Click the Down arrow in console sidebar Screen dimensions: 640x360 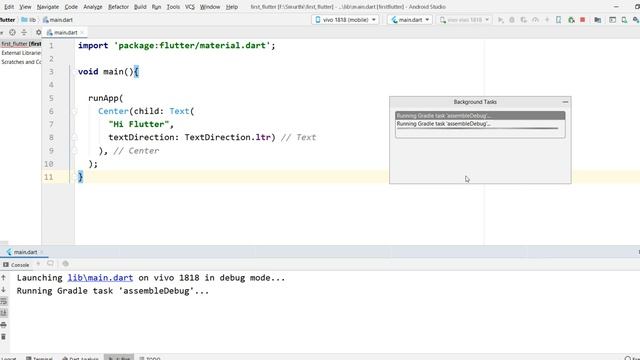coord(4,289)
